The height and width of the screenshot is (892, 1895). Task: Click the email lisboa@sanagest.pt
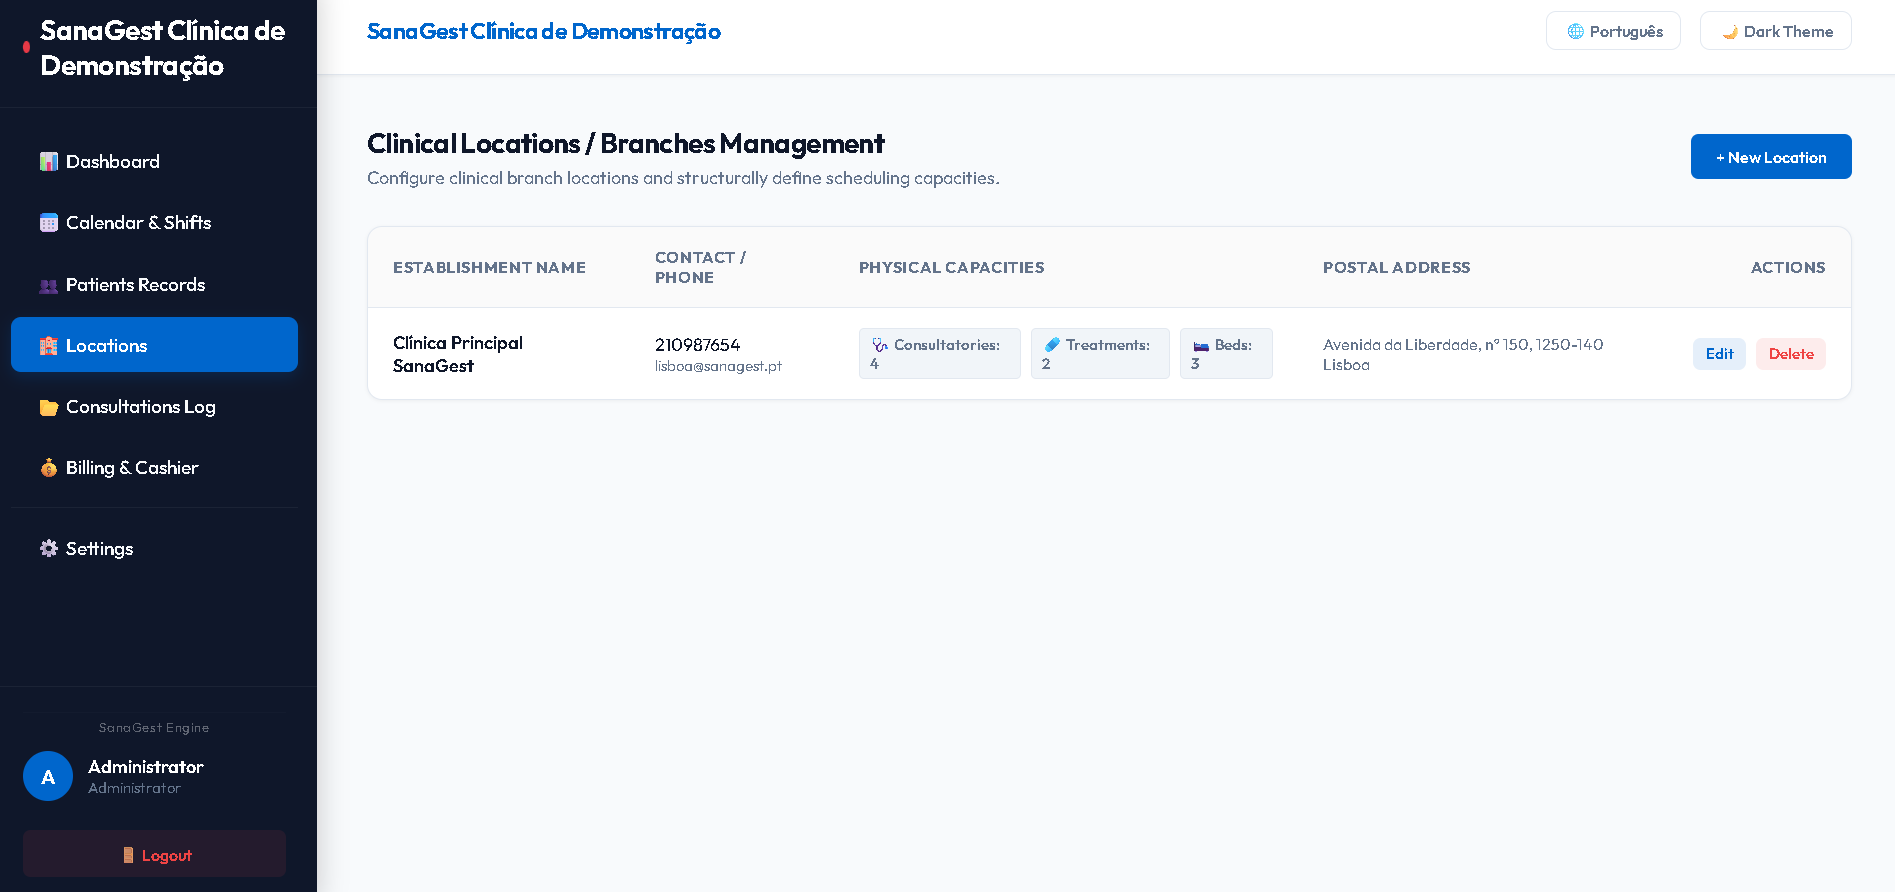(718, 367)
